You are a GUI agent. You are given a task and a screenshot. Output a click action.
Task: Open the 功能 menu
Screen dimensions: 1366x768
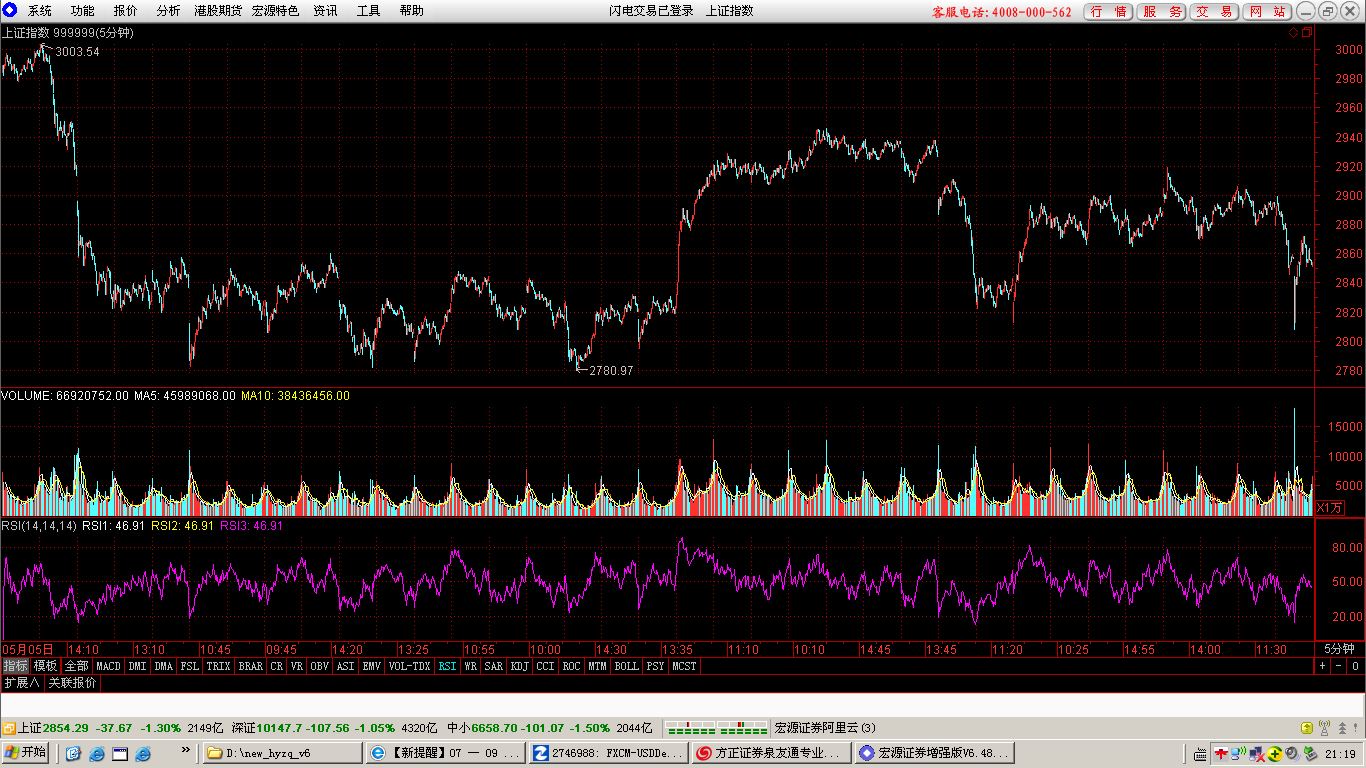pos(83,11)
